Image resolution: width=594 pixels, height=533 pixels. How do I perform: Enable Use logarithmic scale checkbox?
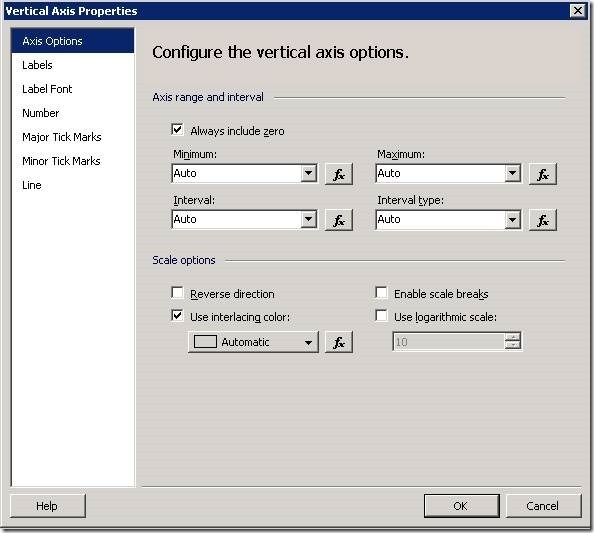tap(381, 316)
